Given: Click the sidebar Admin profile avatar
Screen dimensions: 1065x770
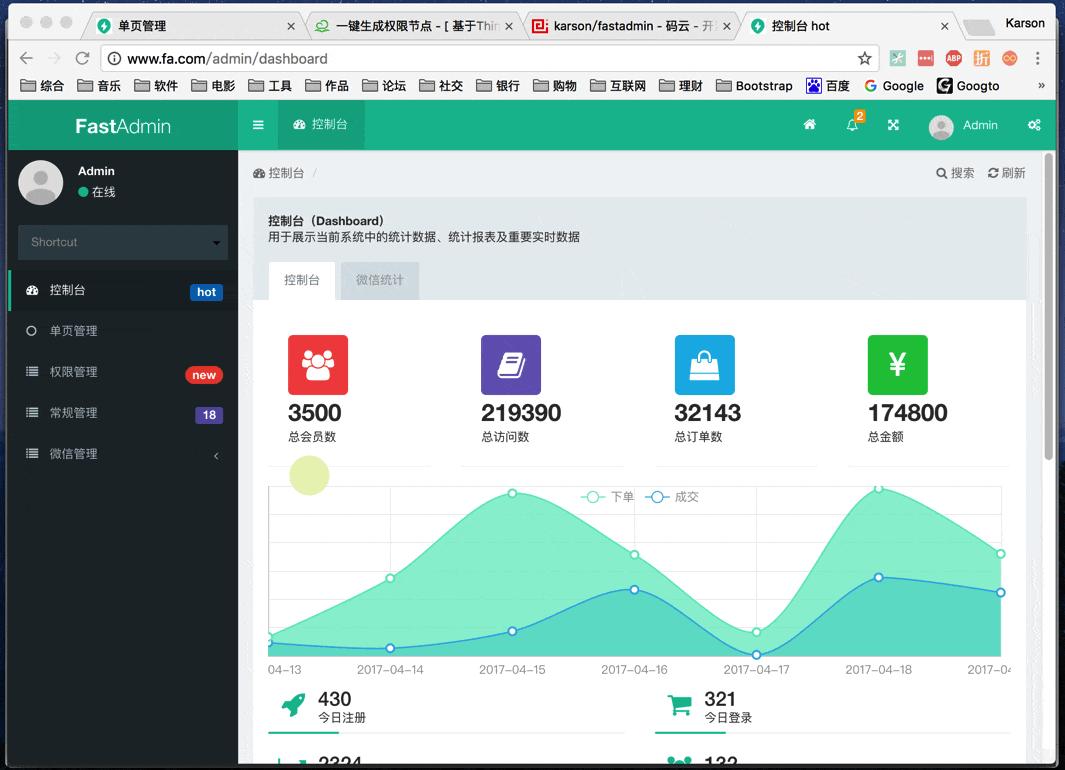Looking at the screenshot, I should click(41, 182).
